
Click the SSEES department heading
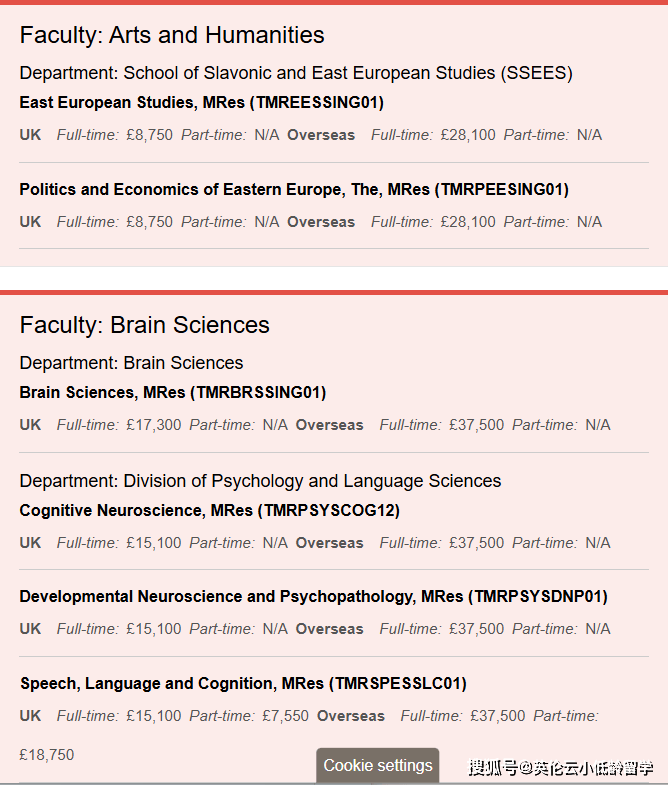click(x=296, y=73)
